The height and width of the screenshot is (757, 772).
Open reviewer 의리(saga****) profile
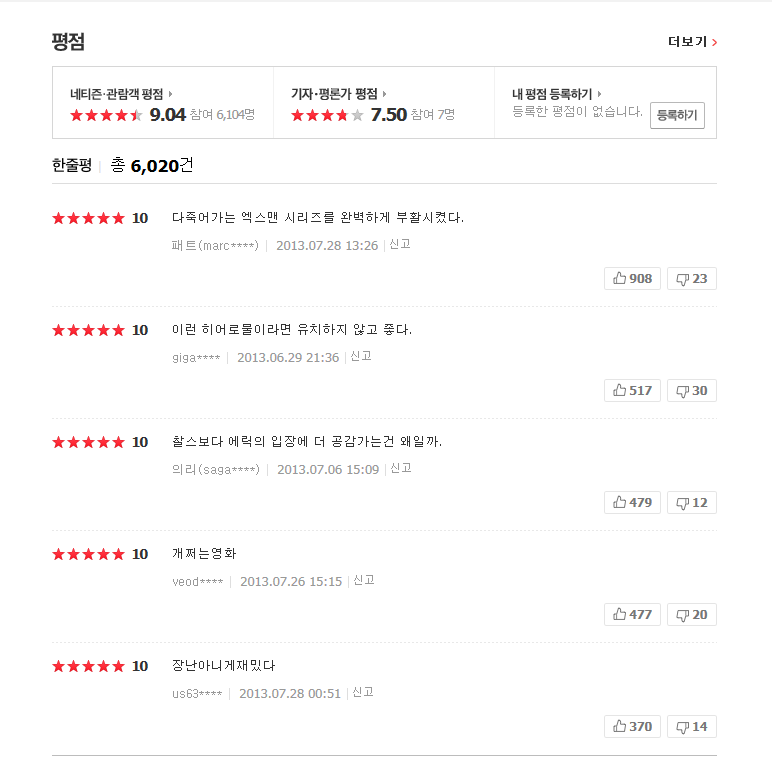pos(215,469)
